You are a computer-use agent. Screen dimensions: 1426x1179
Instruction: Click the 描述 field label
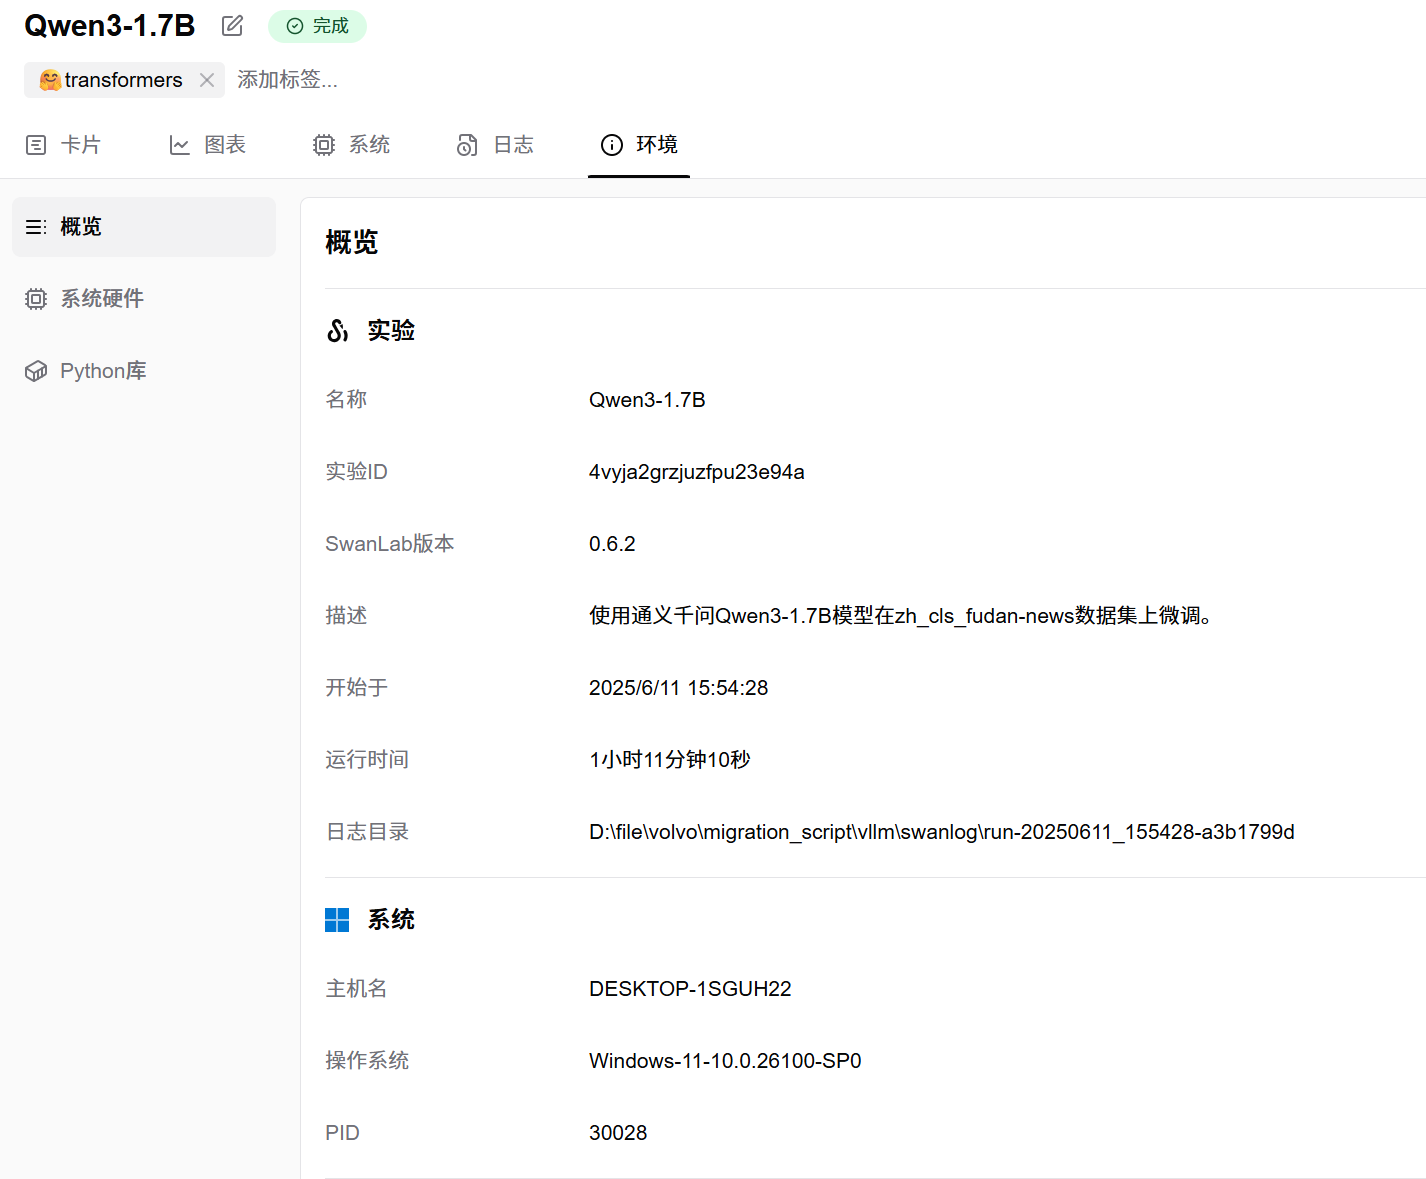(x=346, y=616)
